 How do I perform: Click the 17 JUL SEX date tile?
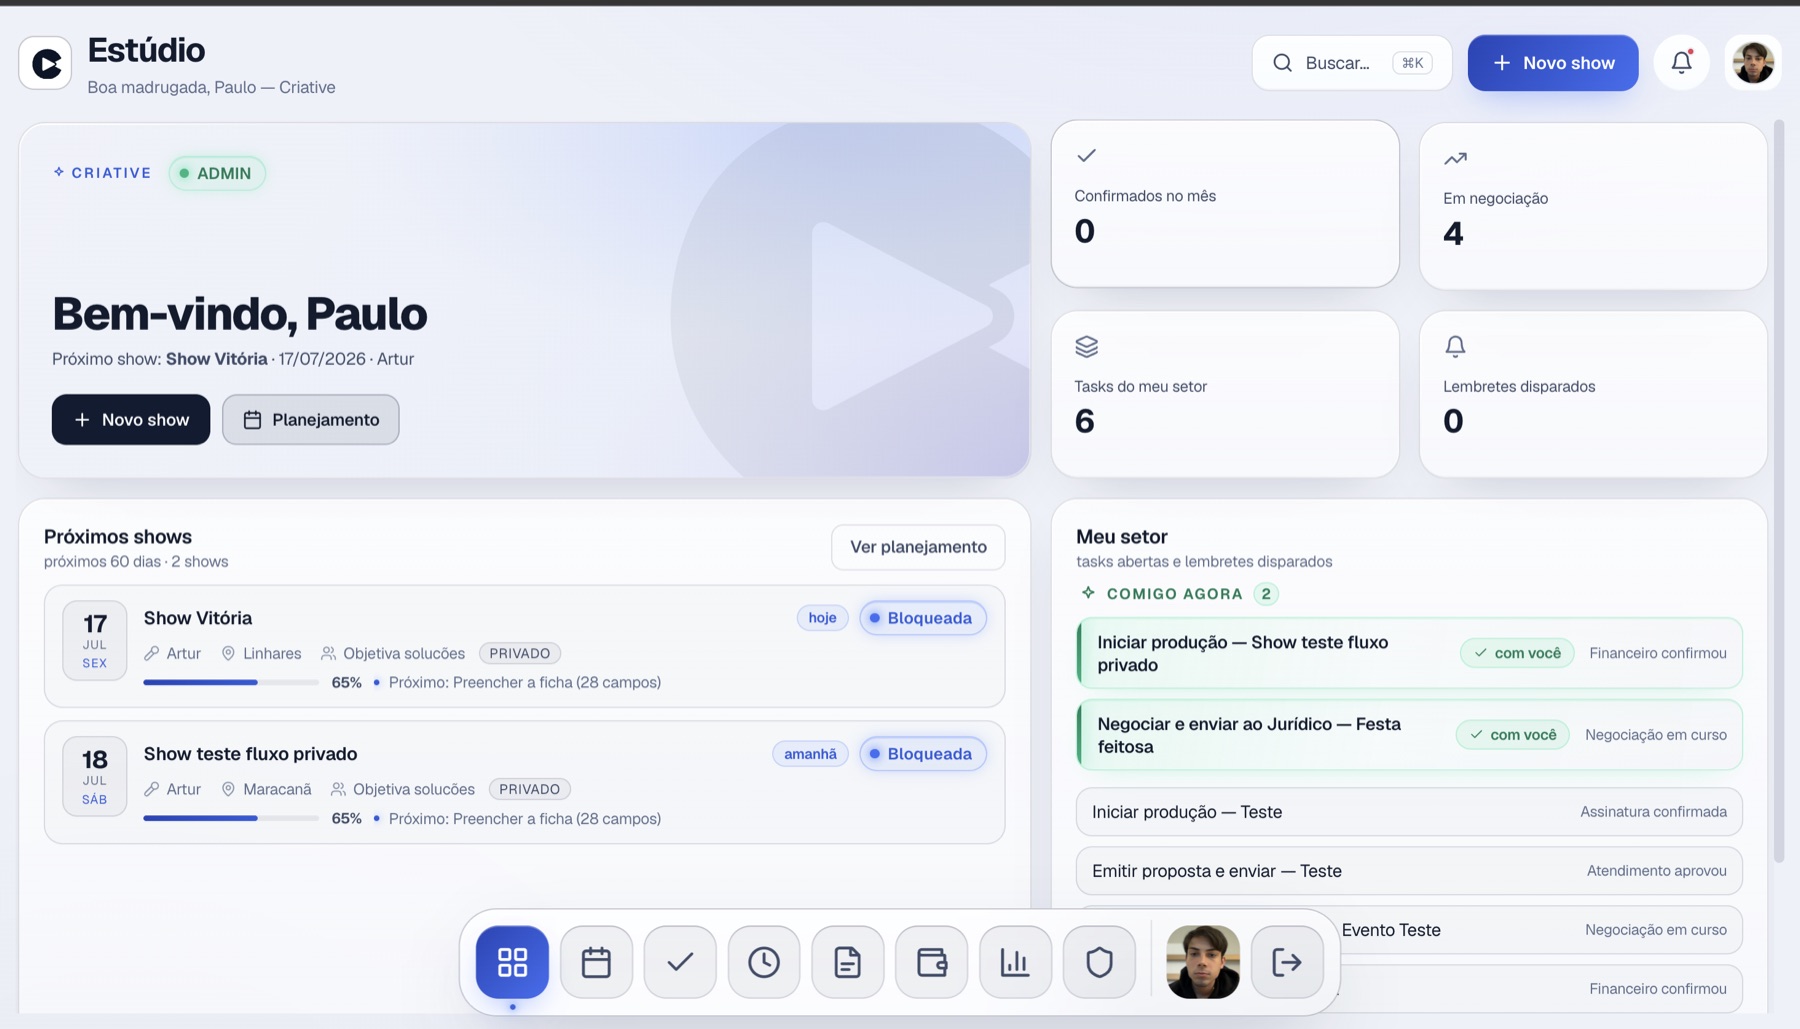point(95,640)
